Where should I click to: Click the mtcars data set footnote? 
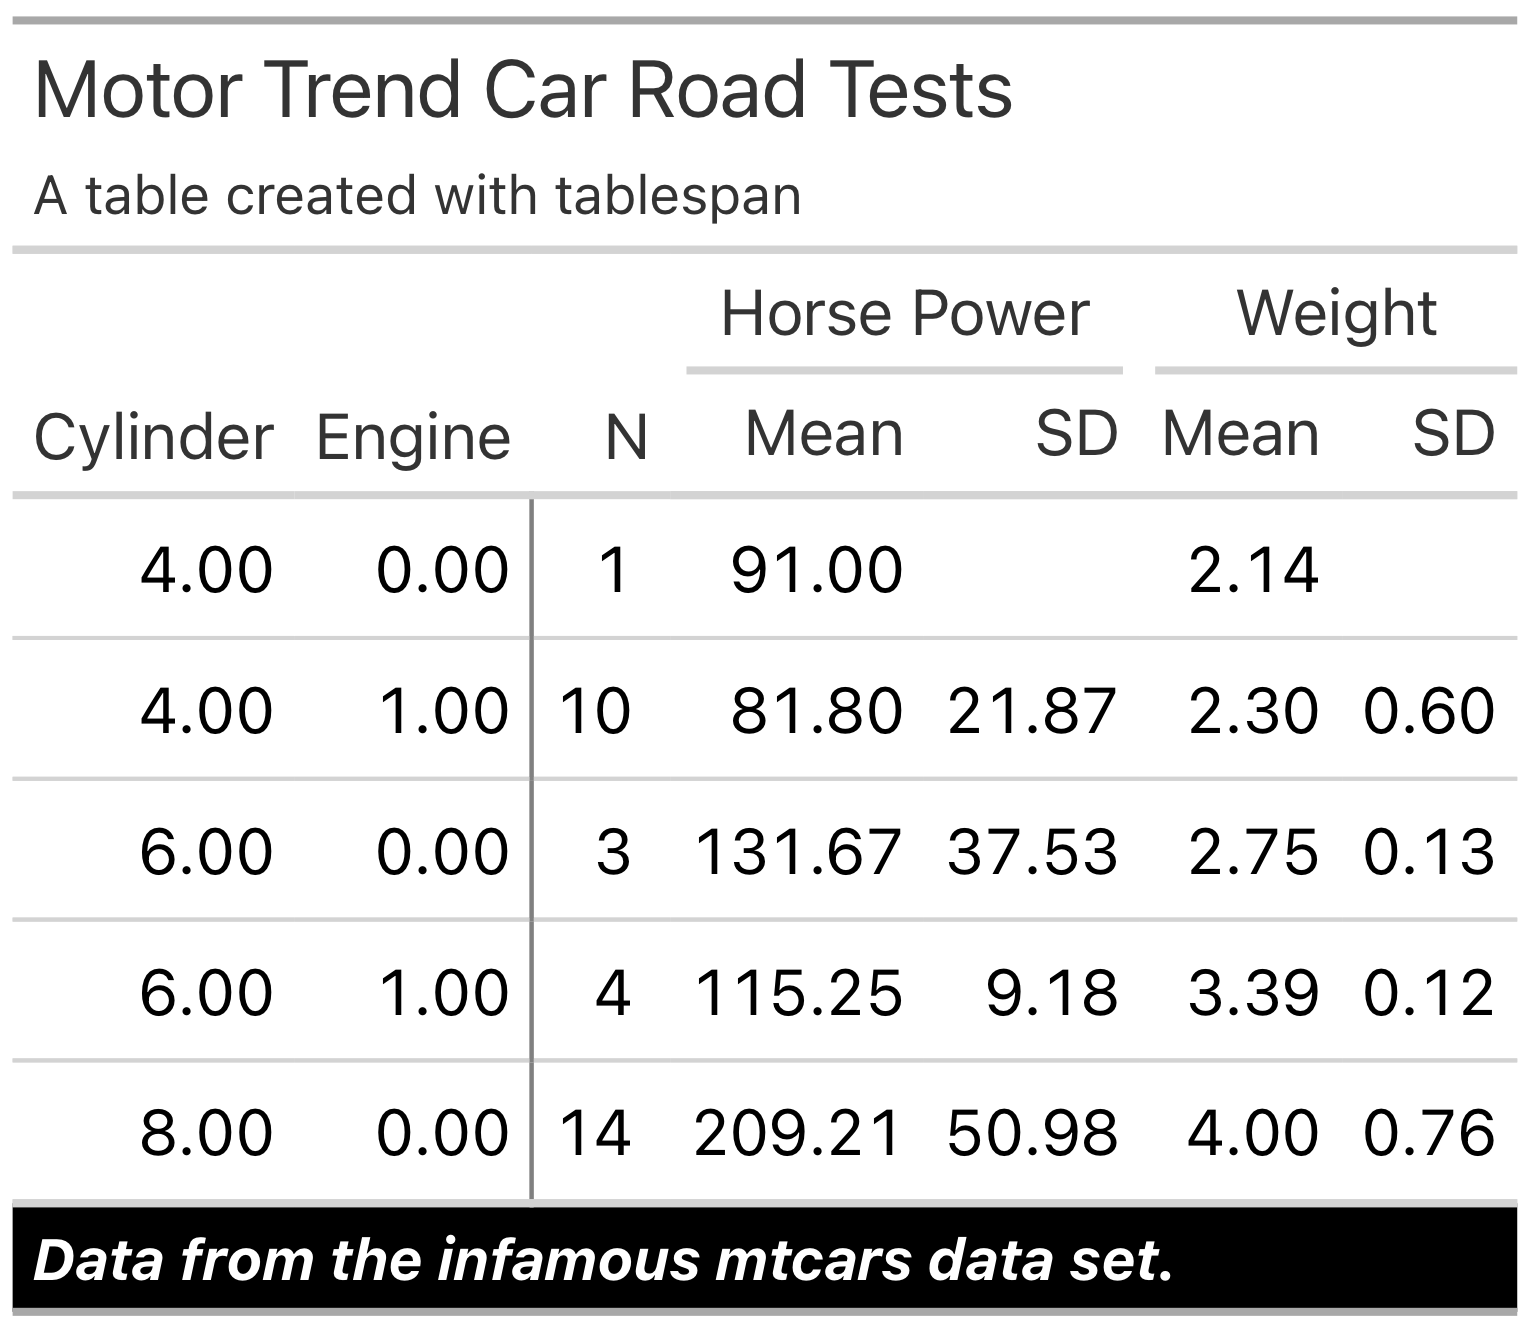[603, 1260]
